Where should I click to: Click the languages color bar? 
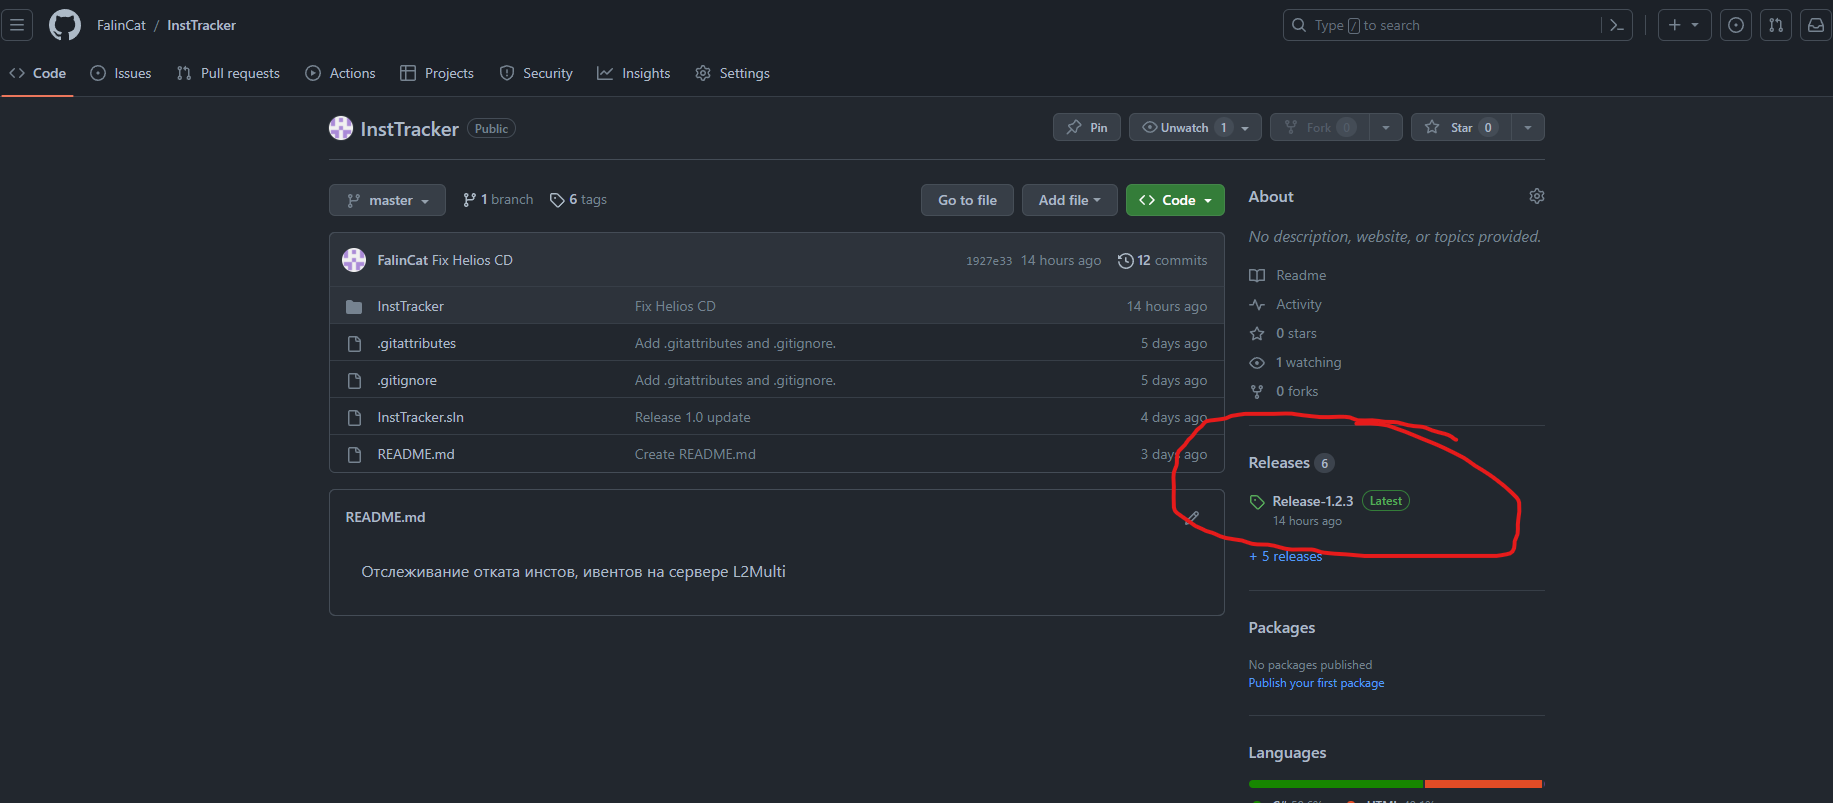coord(1395,784)
